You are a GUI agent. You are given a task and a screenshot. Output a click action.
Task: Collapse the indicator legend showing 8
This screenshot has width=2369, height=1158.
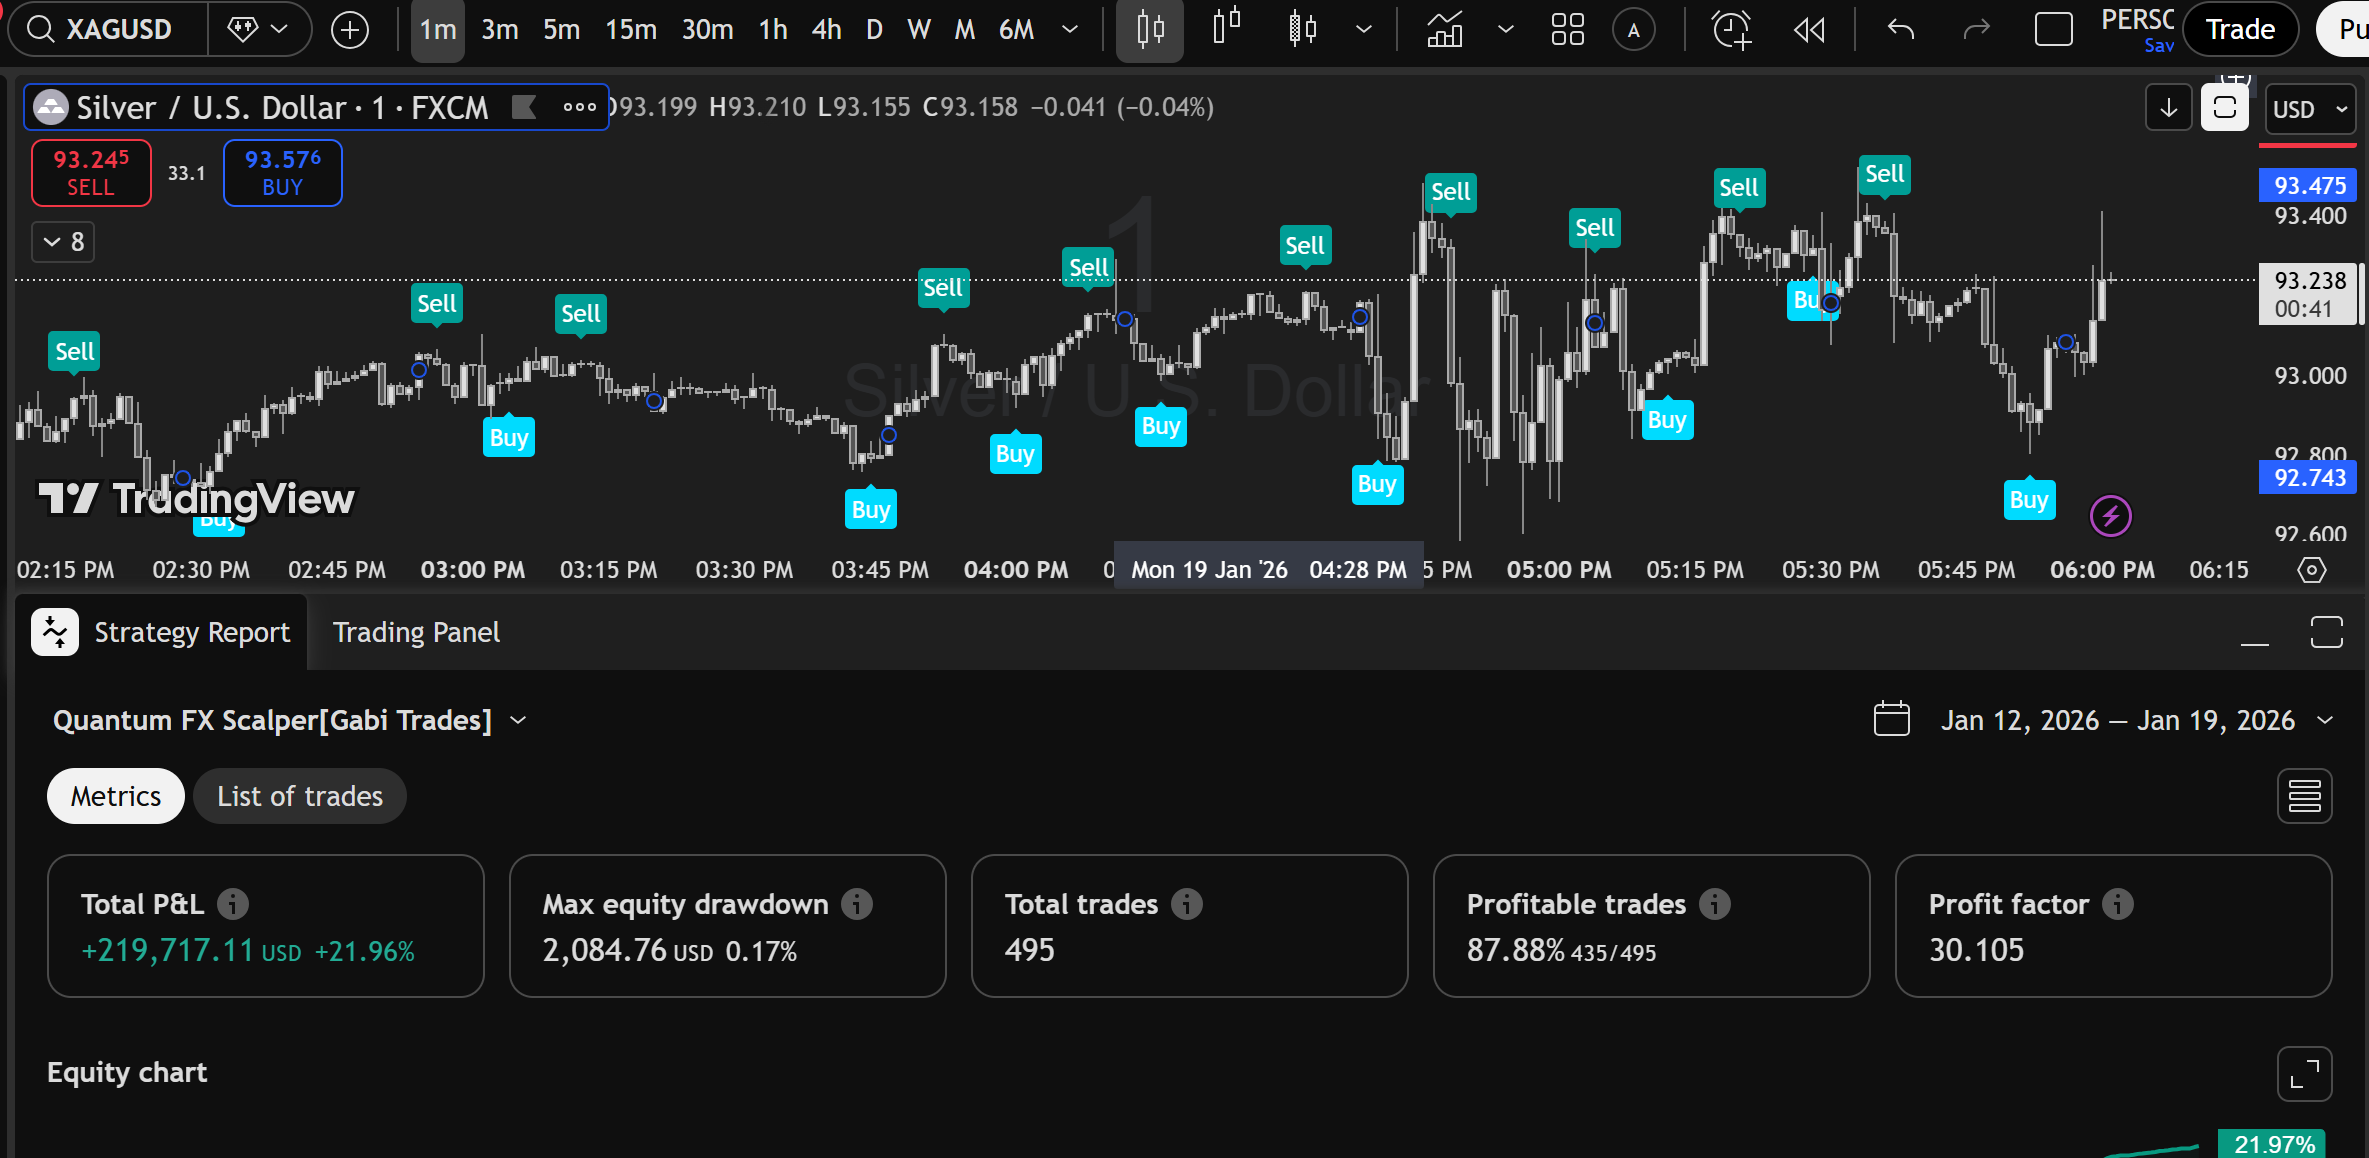(x=64, y=242)
